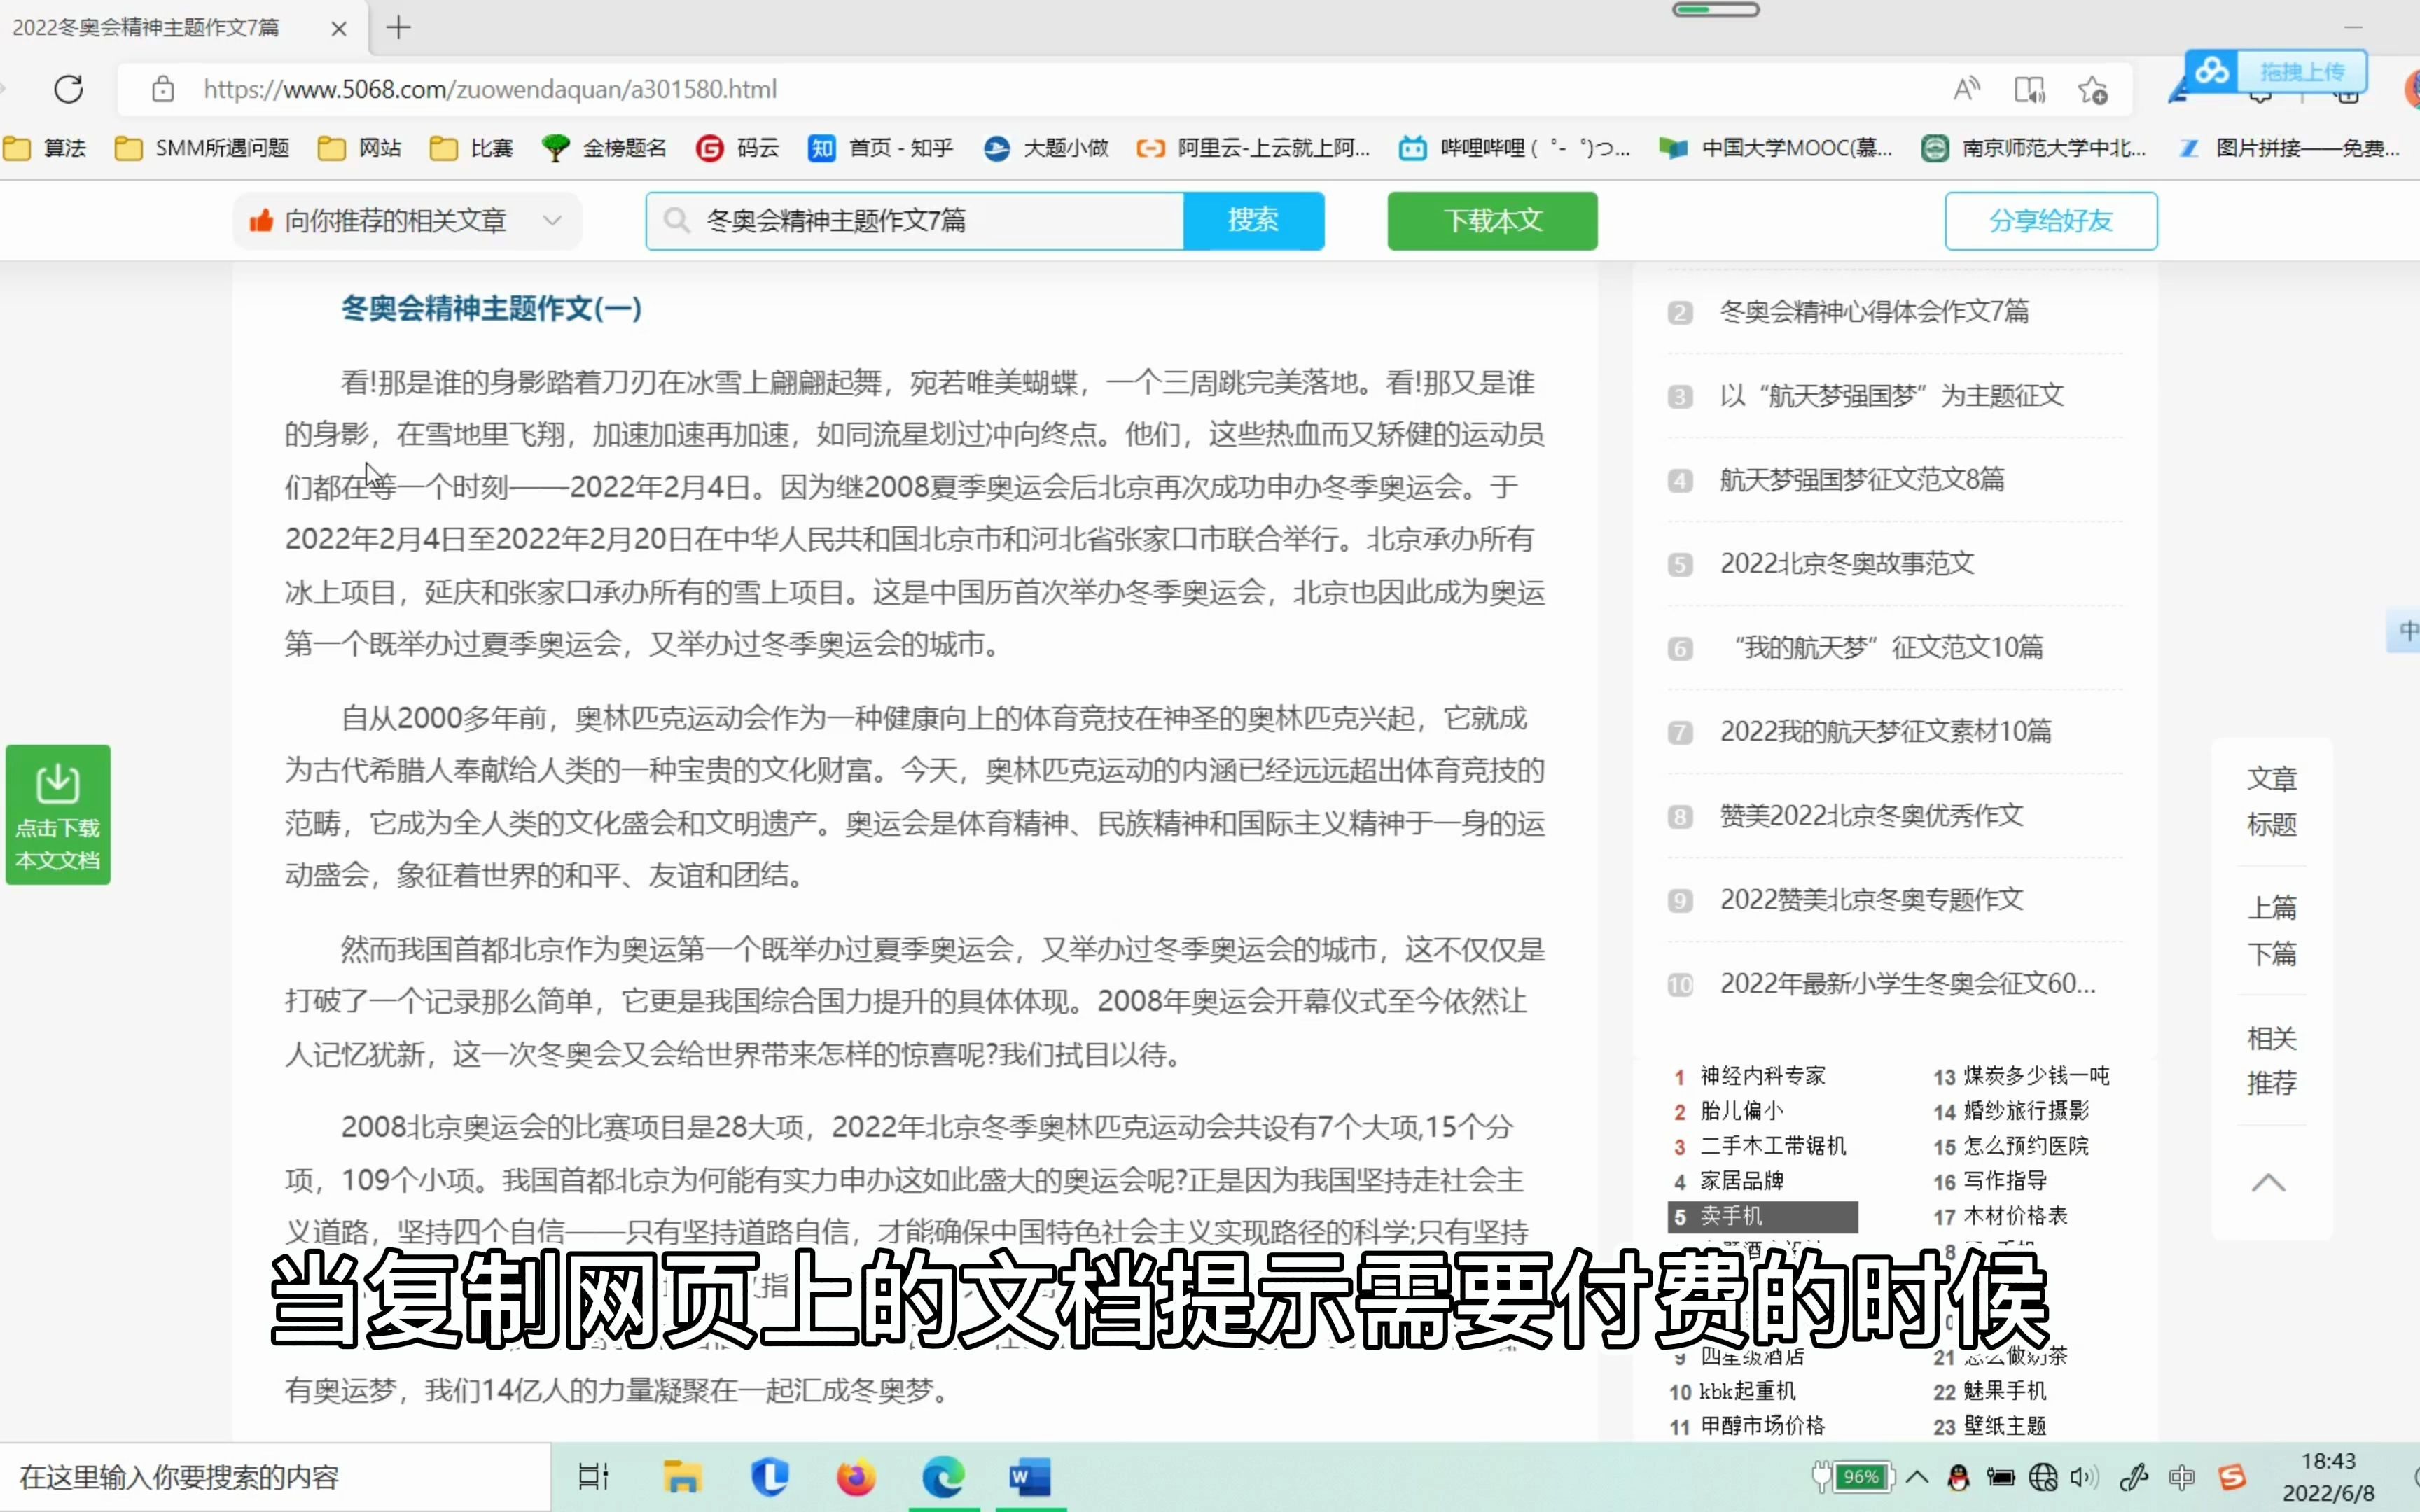Jump to 文章标题 in side navigation
2420x1512 pixels.
pyautogui.click(x=2271, y=801)
